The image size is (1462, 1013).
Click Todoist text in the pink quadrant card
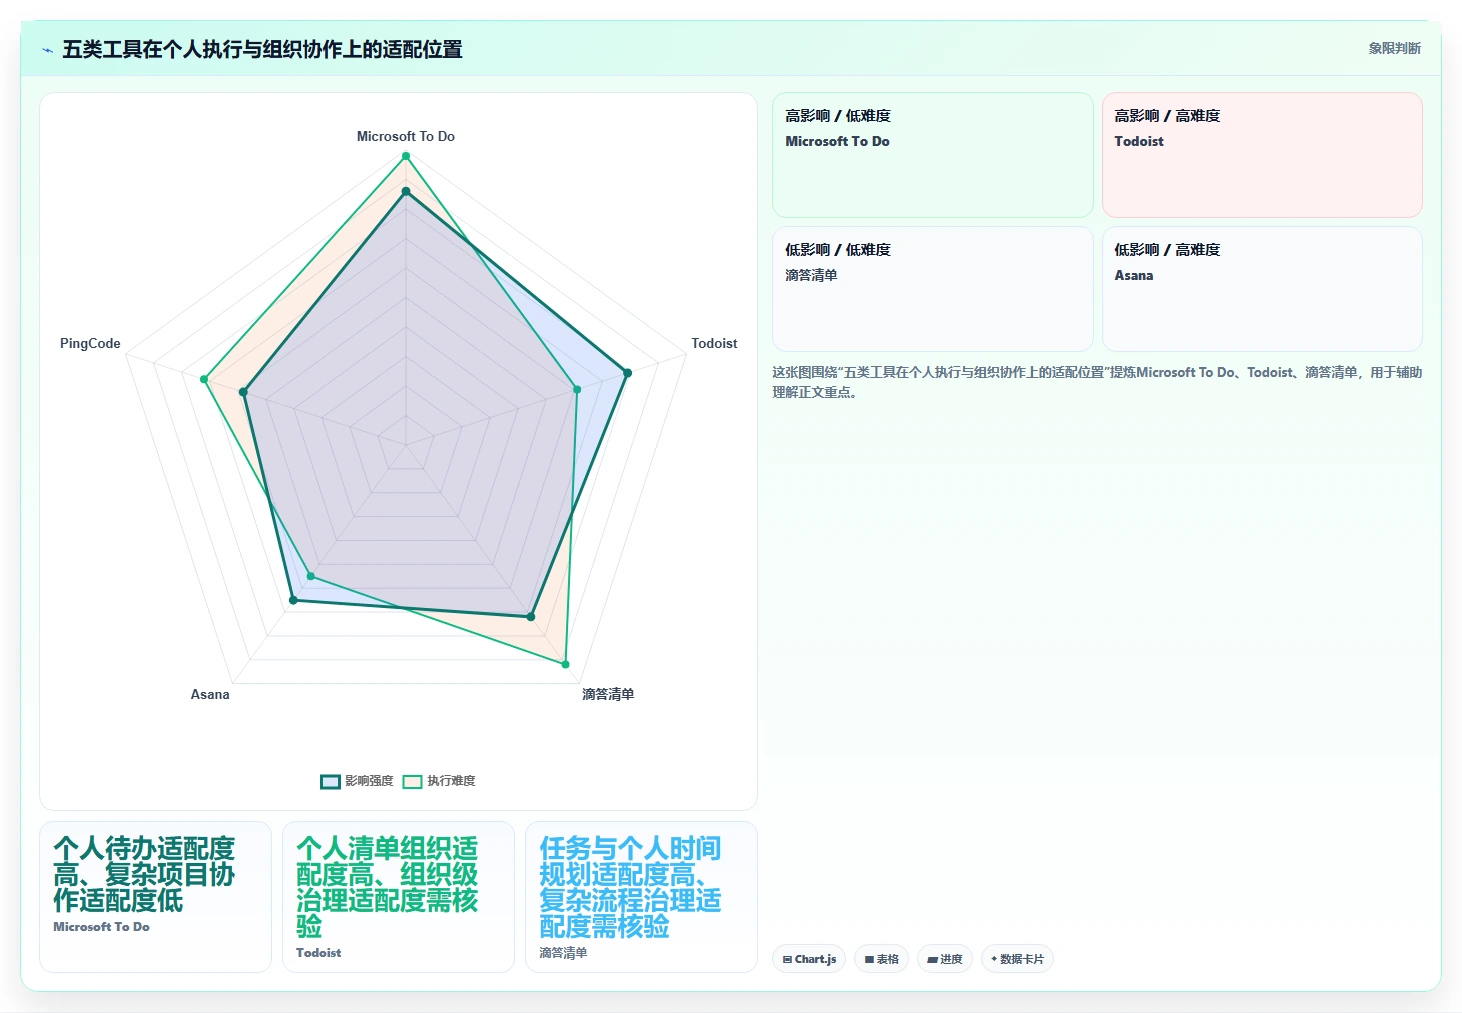[1139, 141]
